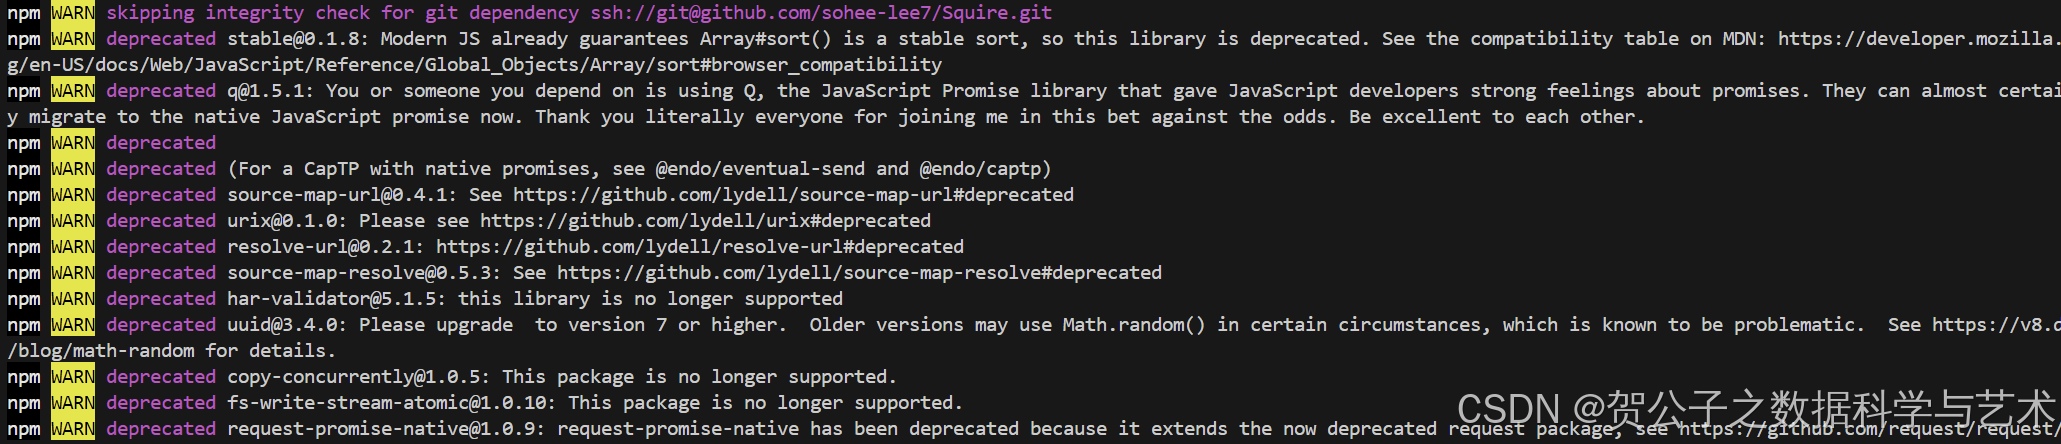
Task: Click the developer.mozilla MDN URL
Action: click(1919, 39)
